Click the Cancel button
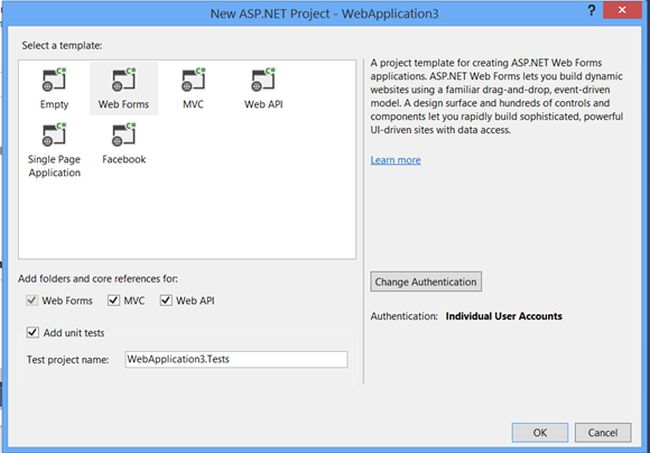 click(603, 433)
